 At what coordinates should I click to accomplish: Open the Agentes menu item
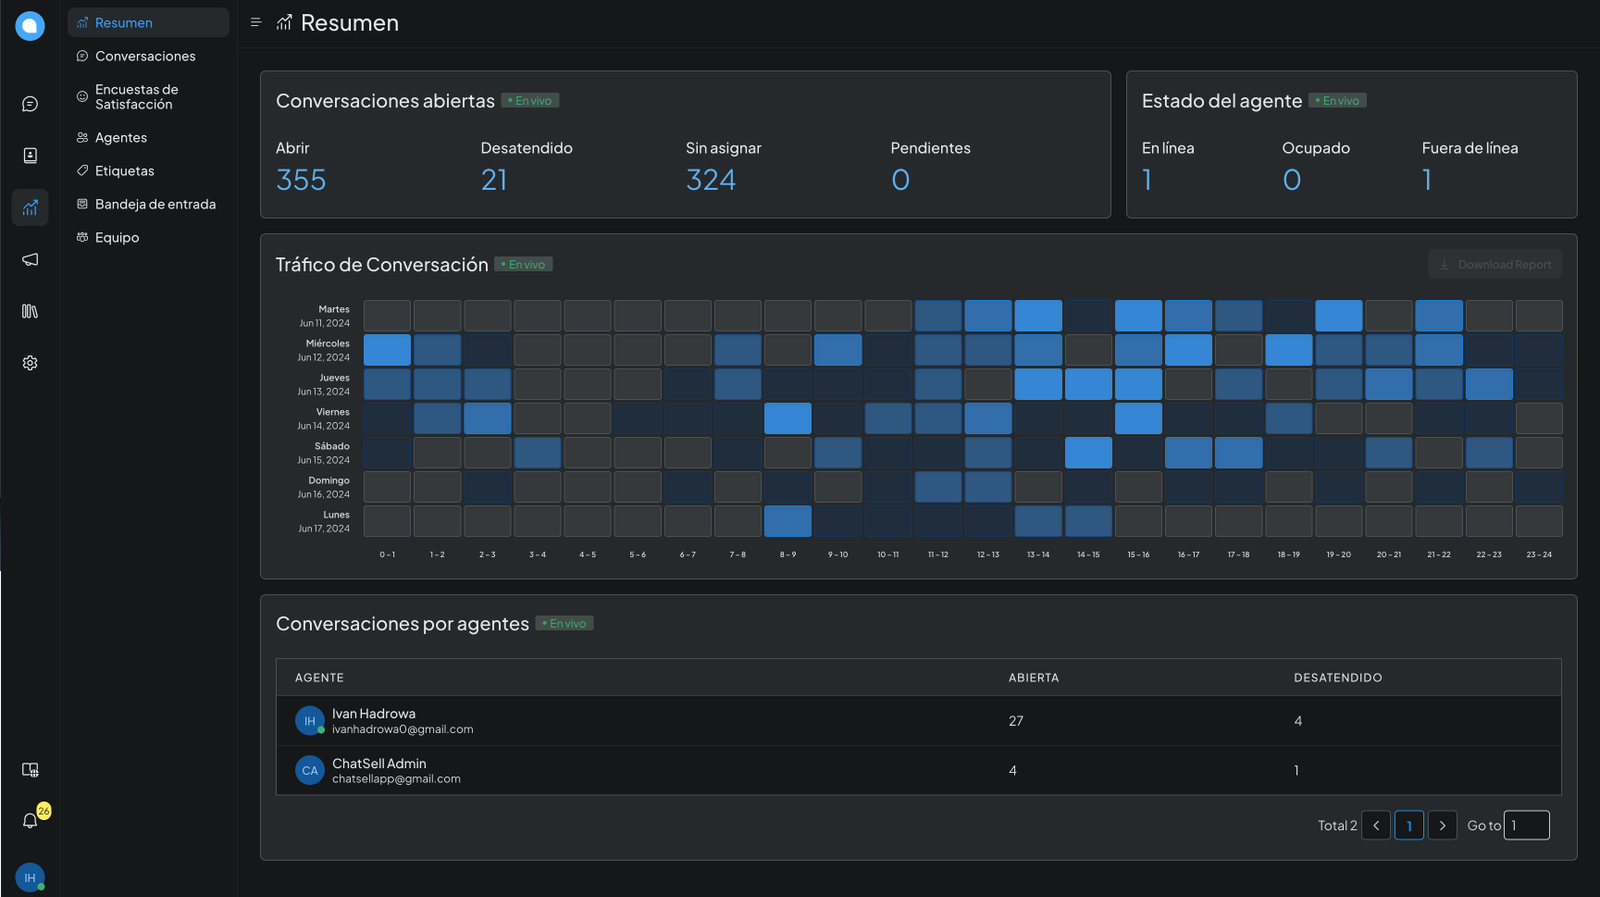pyautogui.click(x=148, y=137)
